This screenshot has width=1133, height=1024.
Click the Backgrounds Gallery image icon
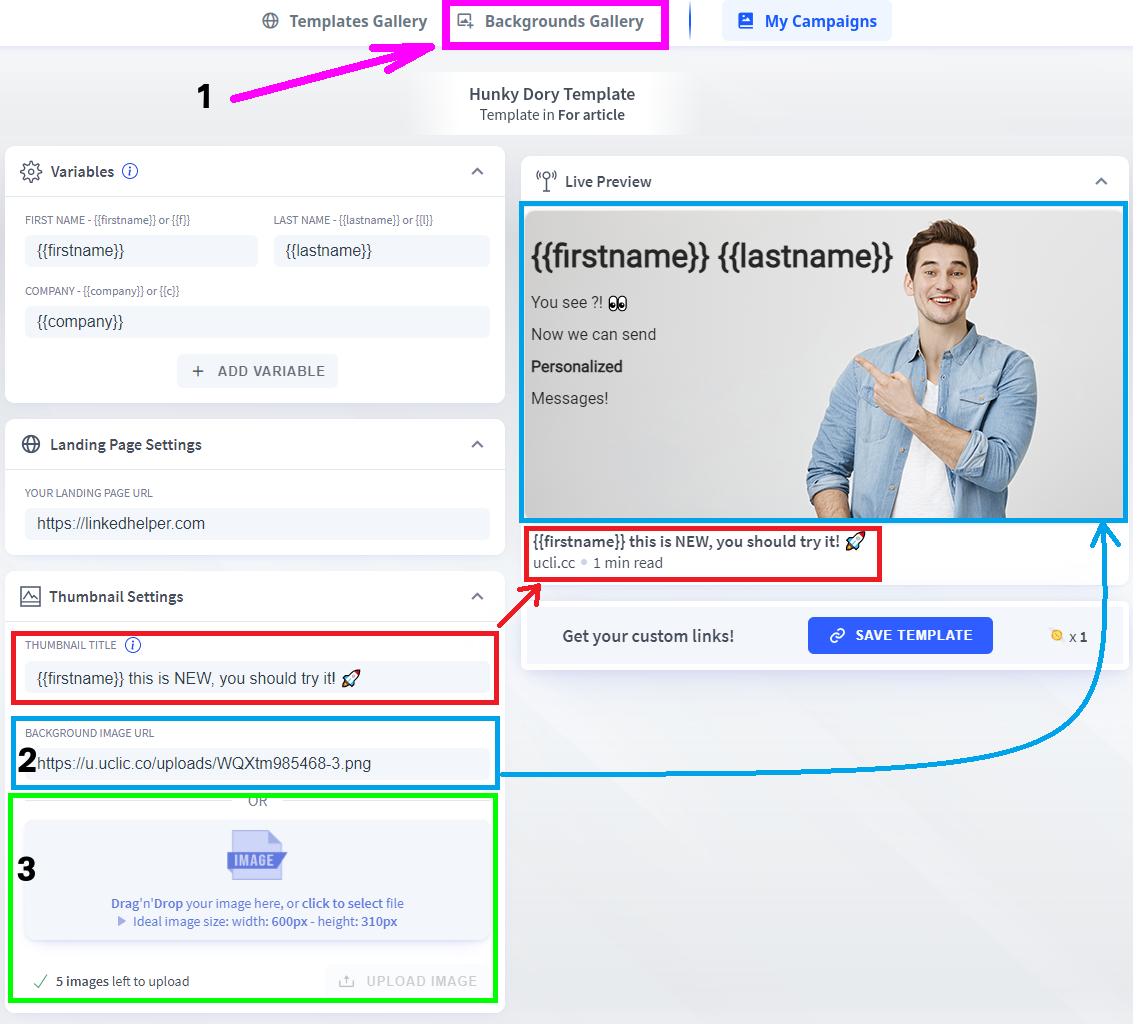pos(466,22)
